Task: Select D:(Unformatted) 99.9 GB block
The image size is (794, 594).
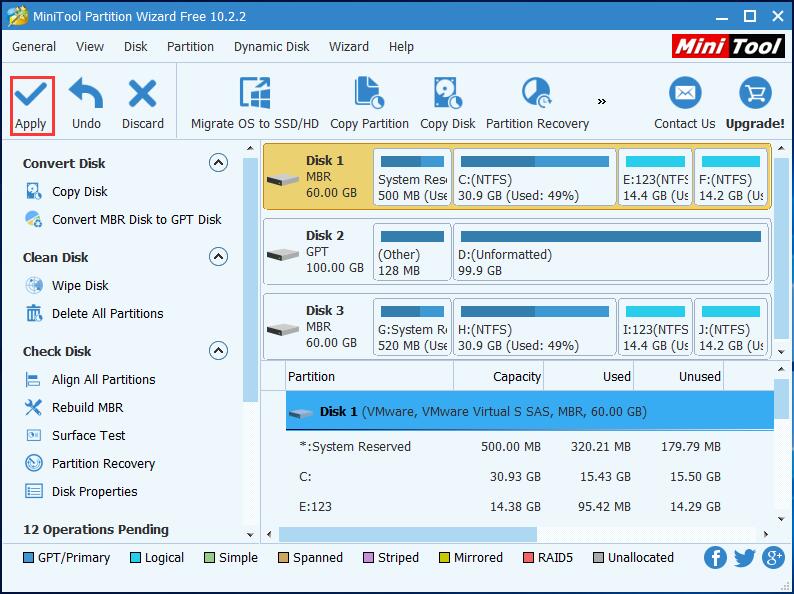Action: (x=611, y=252)
